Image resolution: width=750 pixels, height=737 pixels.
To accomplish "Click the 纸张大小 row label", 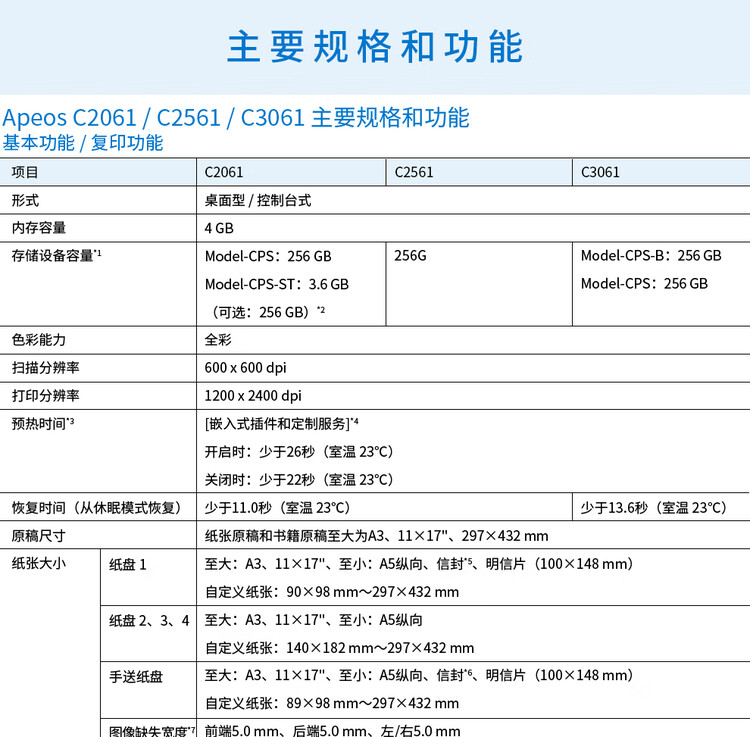I will coord(39,564).
